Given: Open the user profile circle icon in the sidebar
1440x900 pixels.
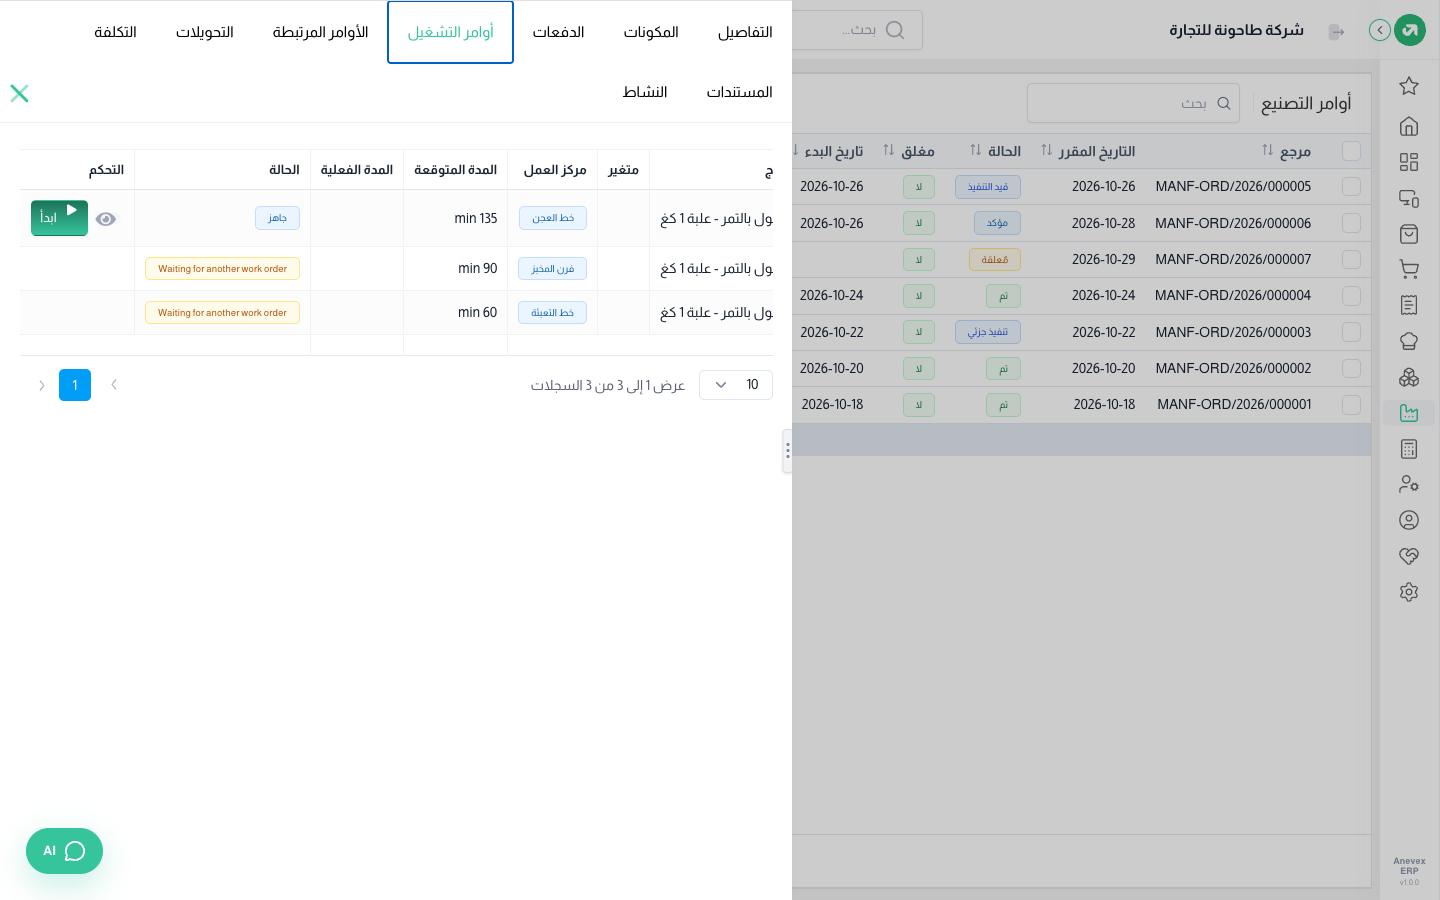Looking at the screenshot, I should 1409,520.
